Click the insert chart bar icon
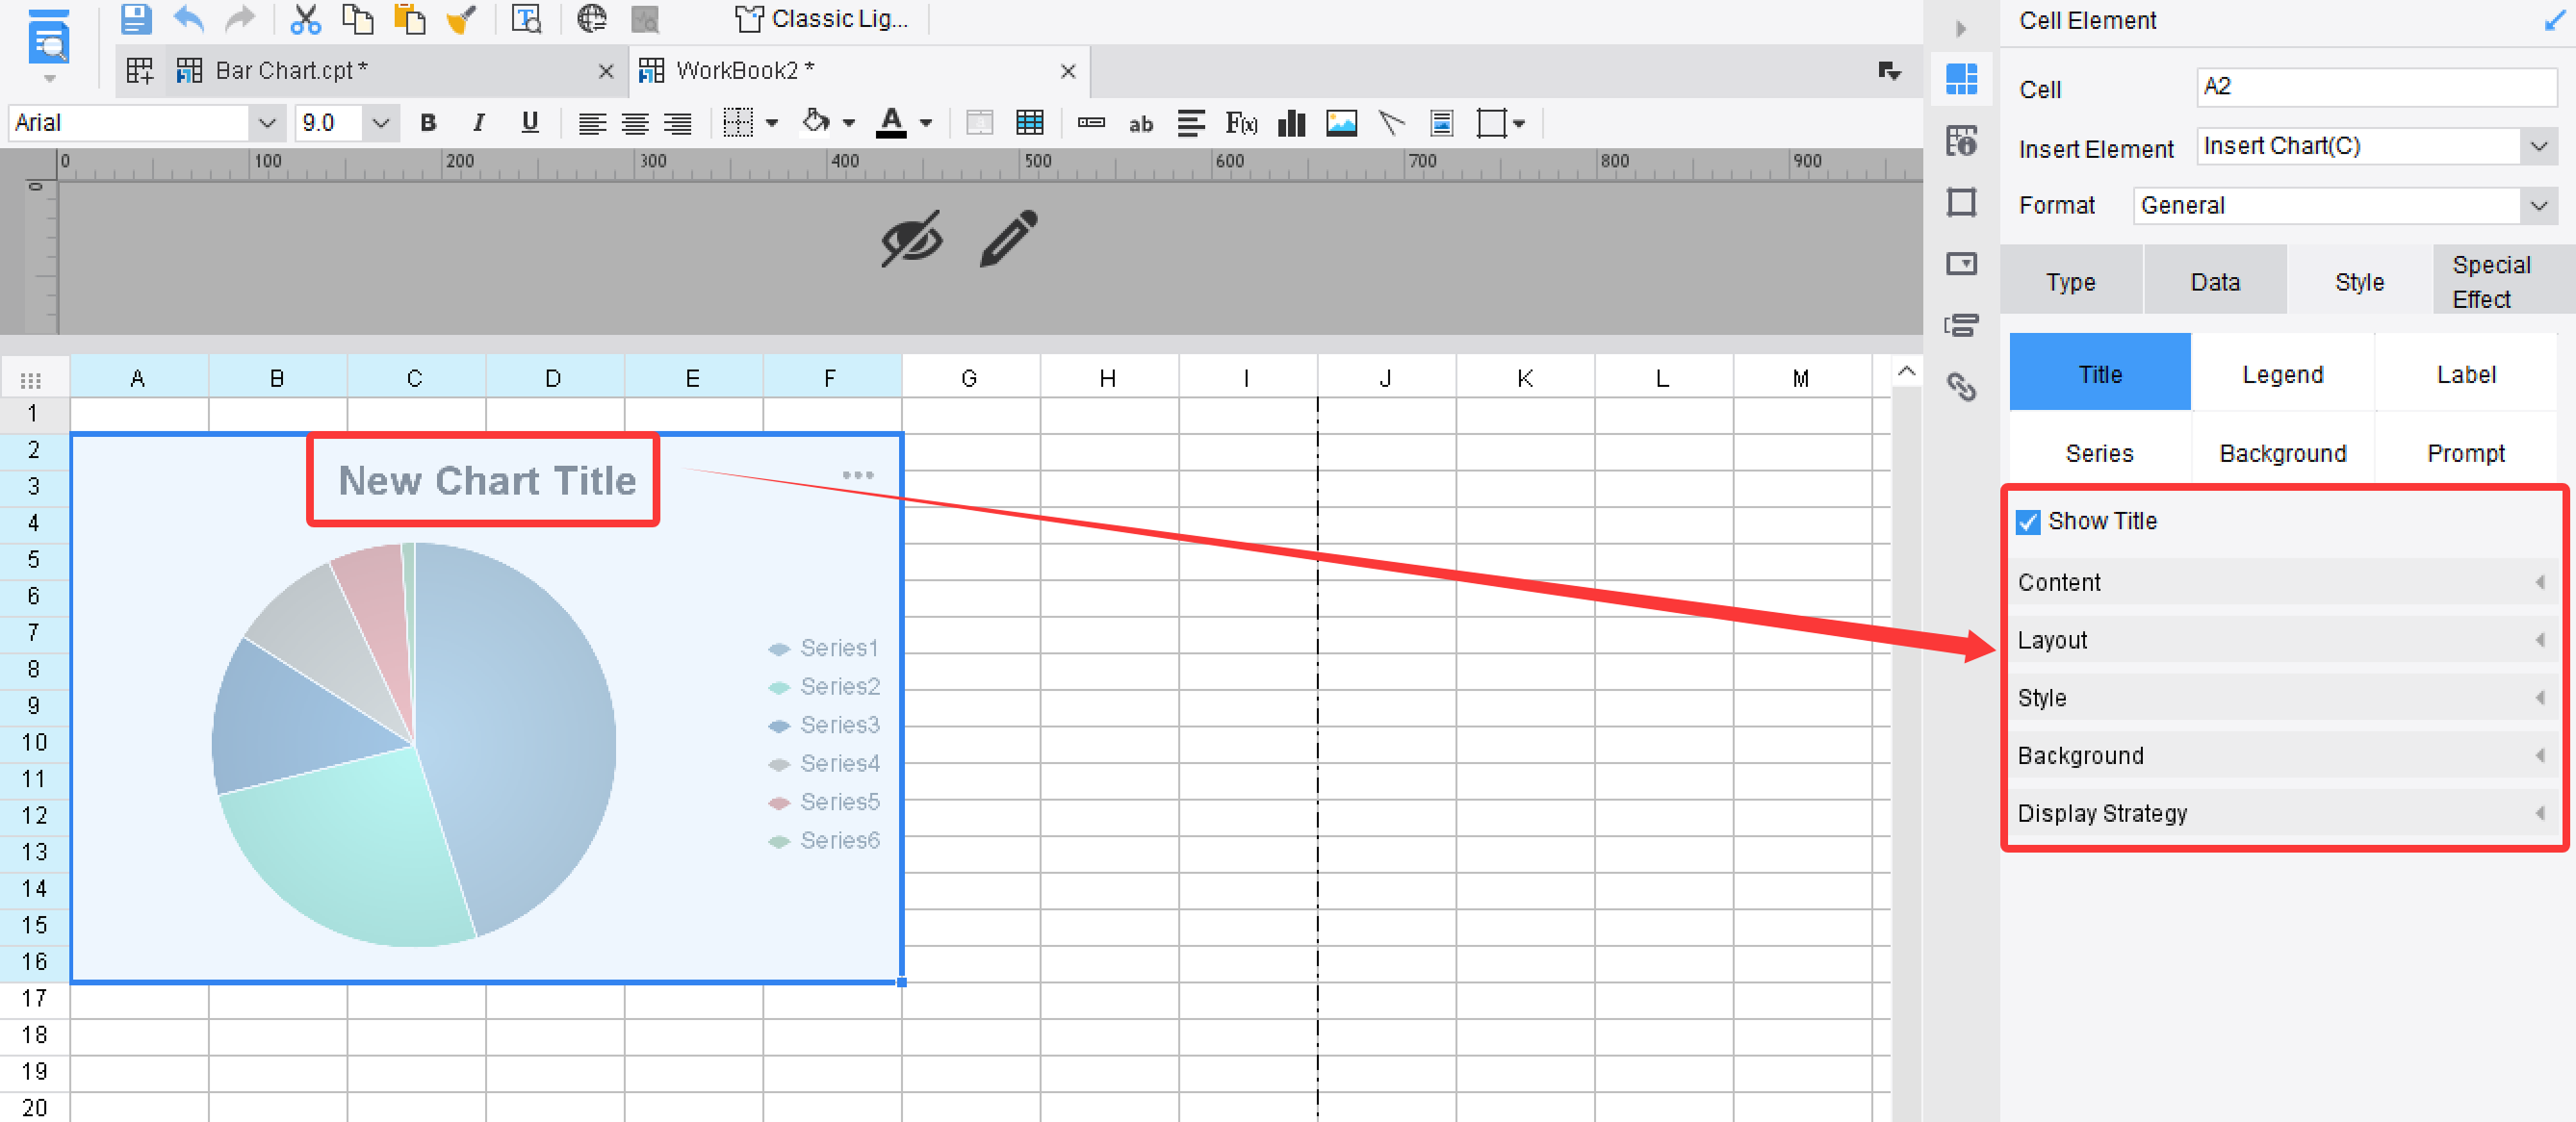The image size is (2576, 1122). click(x=1292, y=123)
